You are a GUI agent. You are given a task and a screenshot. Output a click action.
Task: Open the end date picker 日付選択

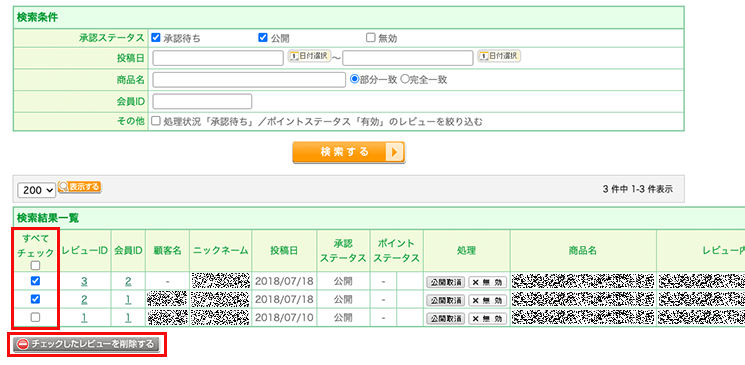tap(499, 56)
